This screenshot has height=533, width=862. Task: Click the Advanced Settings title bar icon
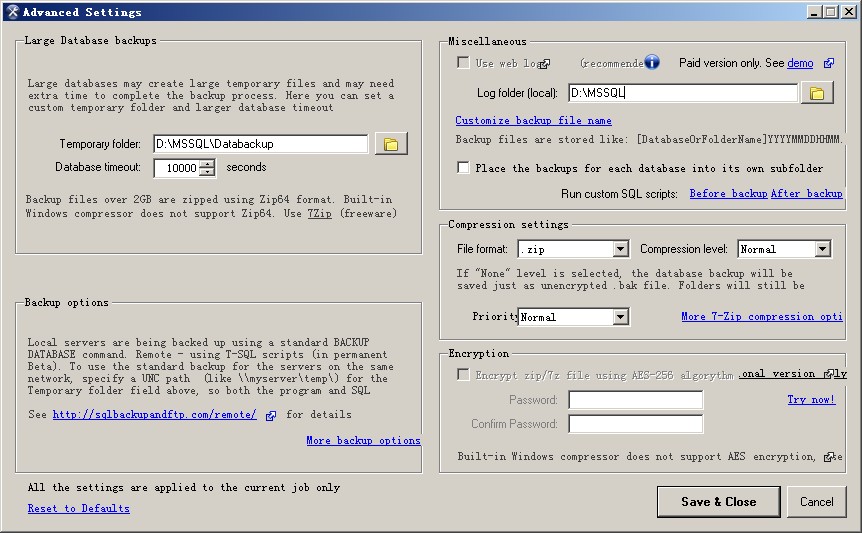pyautogui.click(x=12, y=12)
